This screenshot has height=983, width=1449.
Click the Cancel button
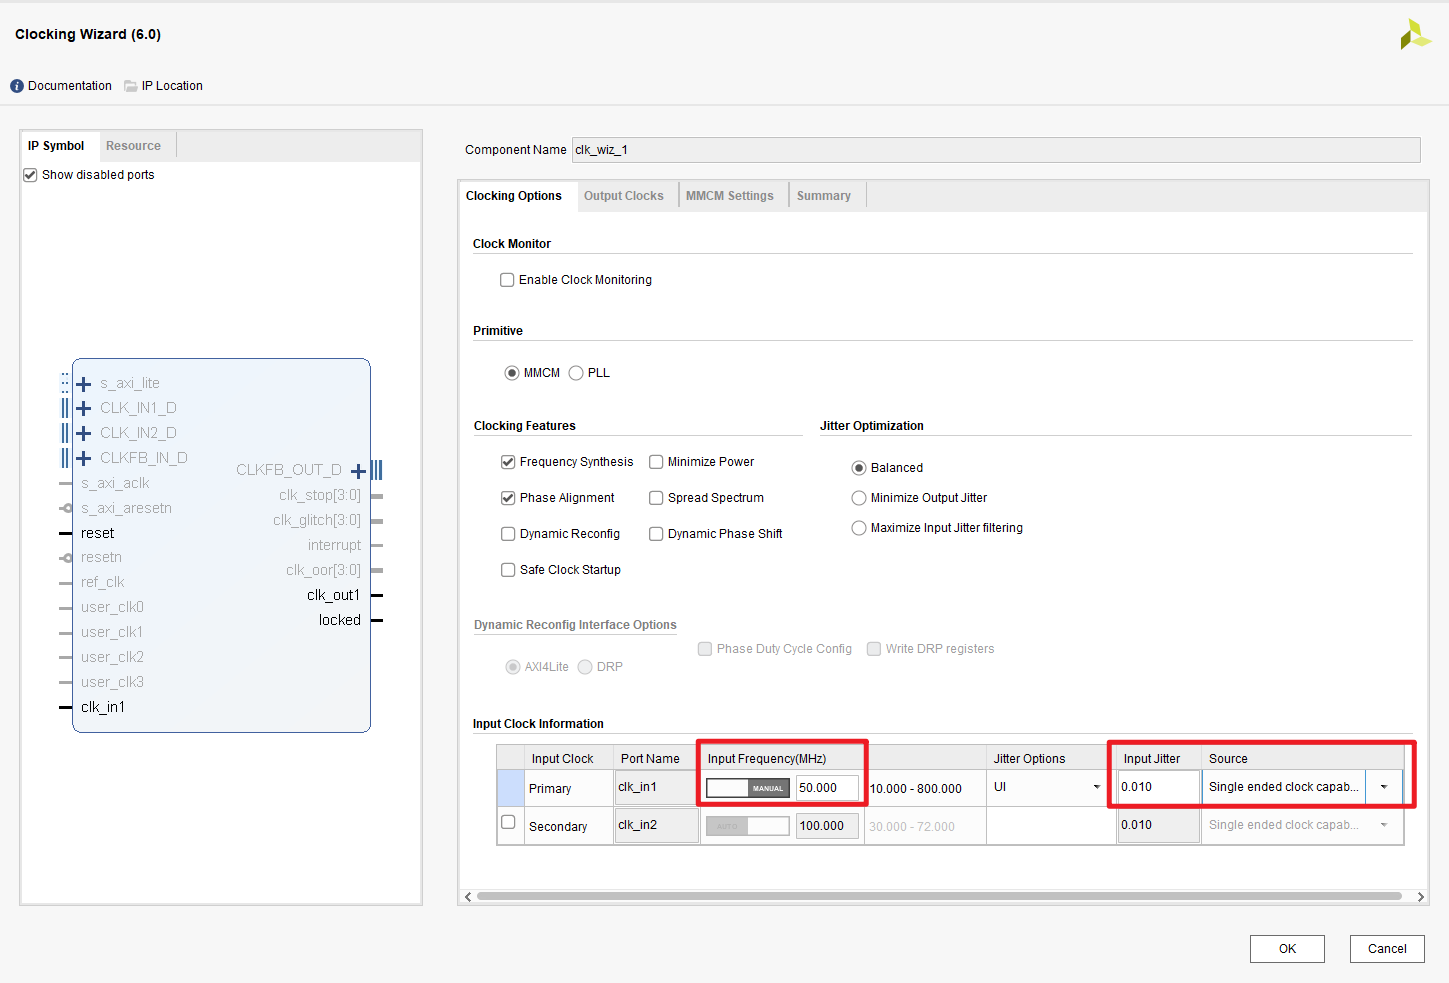[1387, 949]
